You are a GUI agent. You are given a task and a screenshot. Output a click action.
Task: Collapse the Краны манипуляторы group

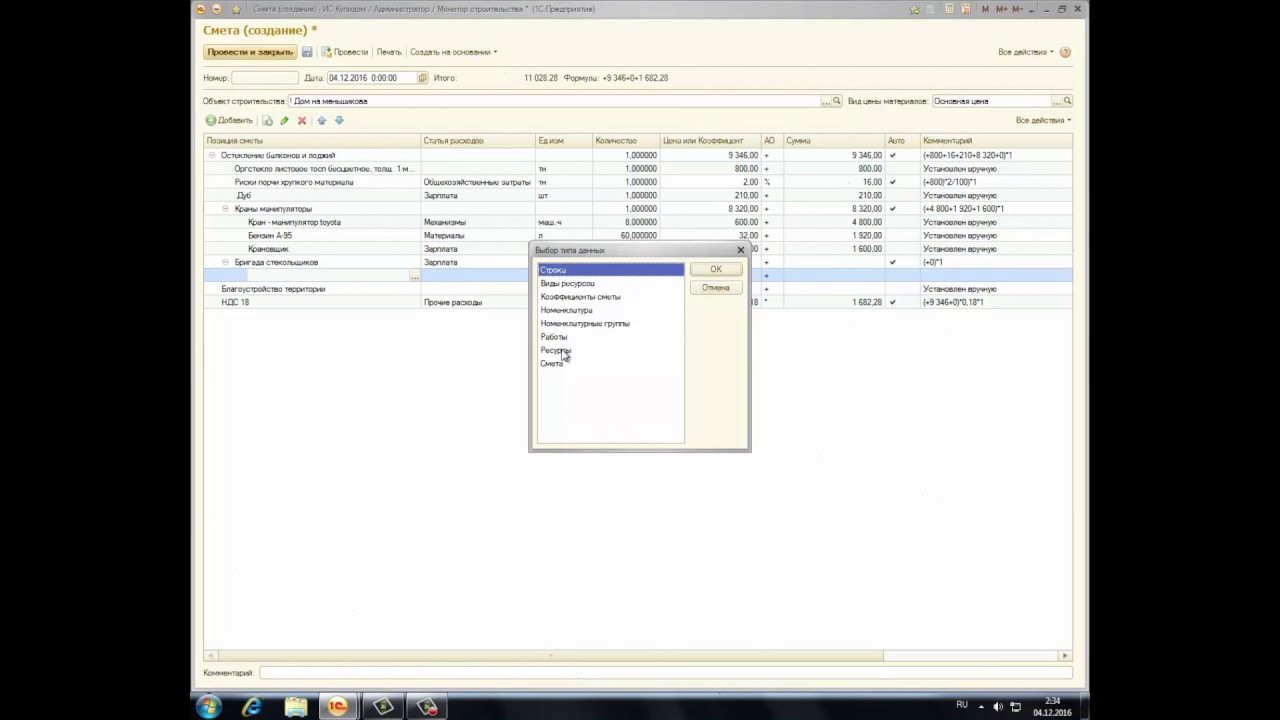[x=225, y=209]
